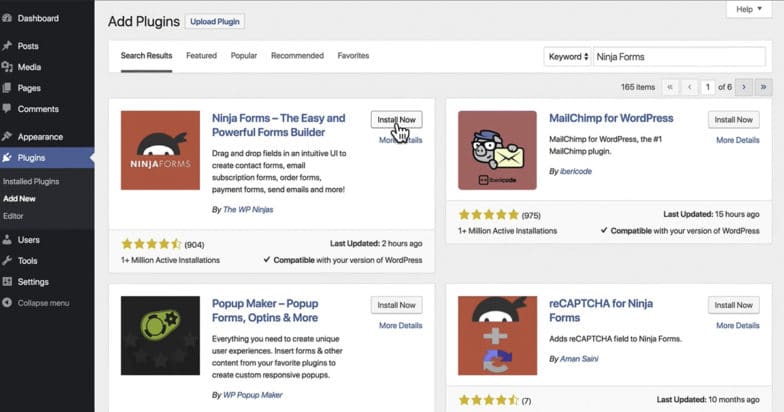This screenshot has width=784, height=412.
Task: Click the Dashboard icon in sidebar
Action: tap(8, 18)
